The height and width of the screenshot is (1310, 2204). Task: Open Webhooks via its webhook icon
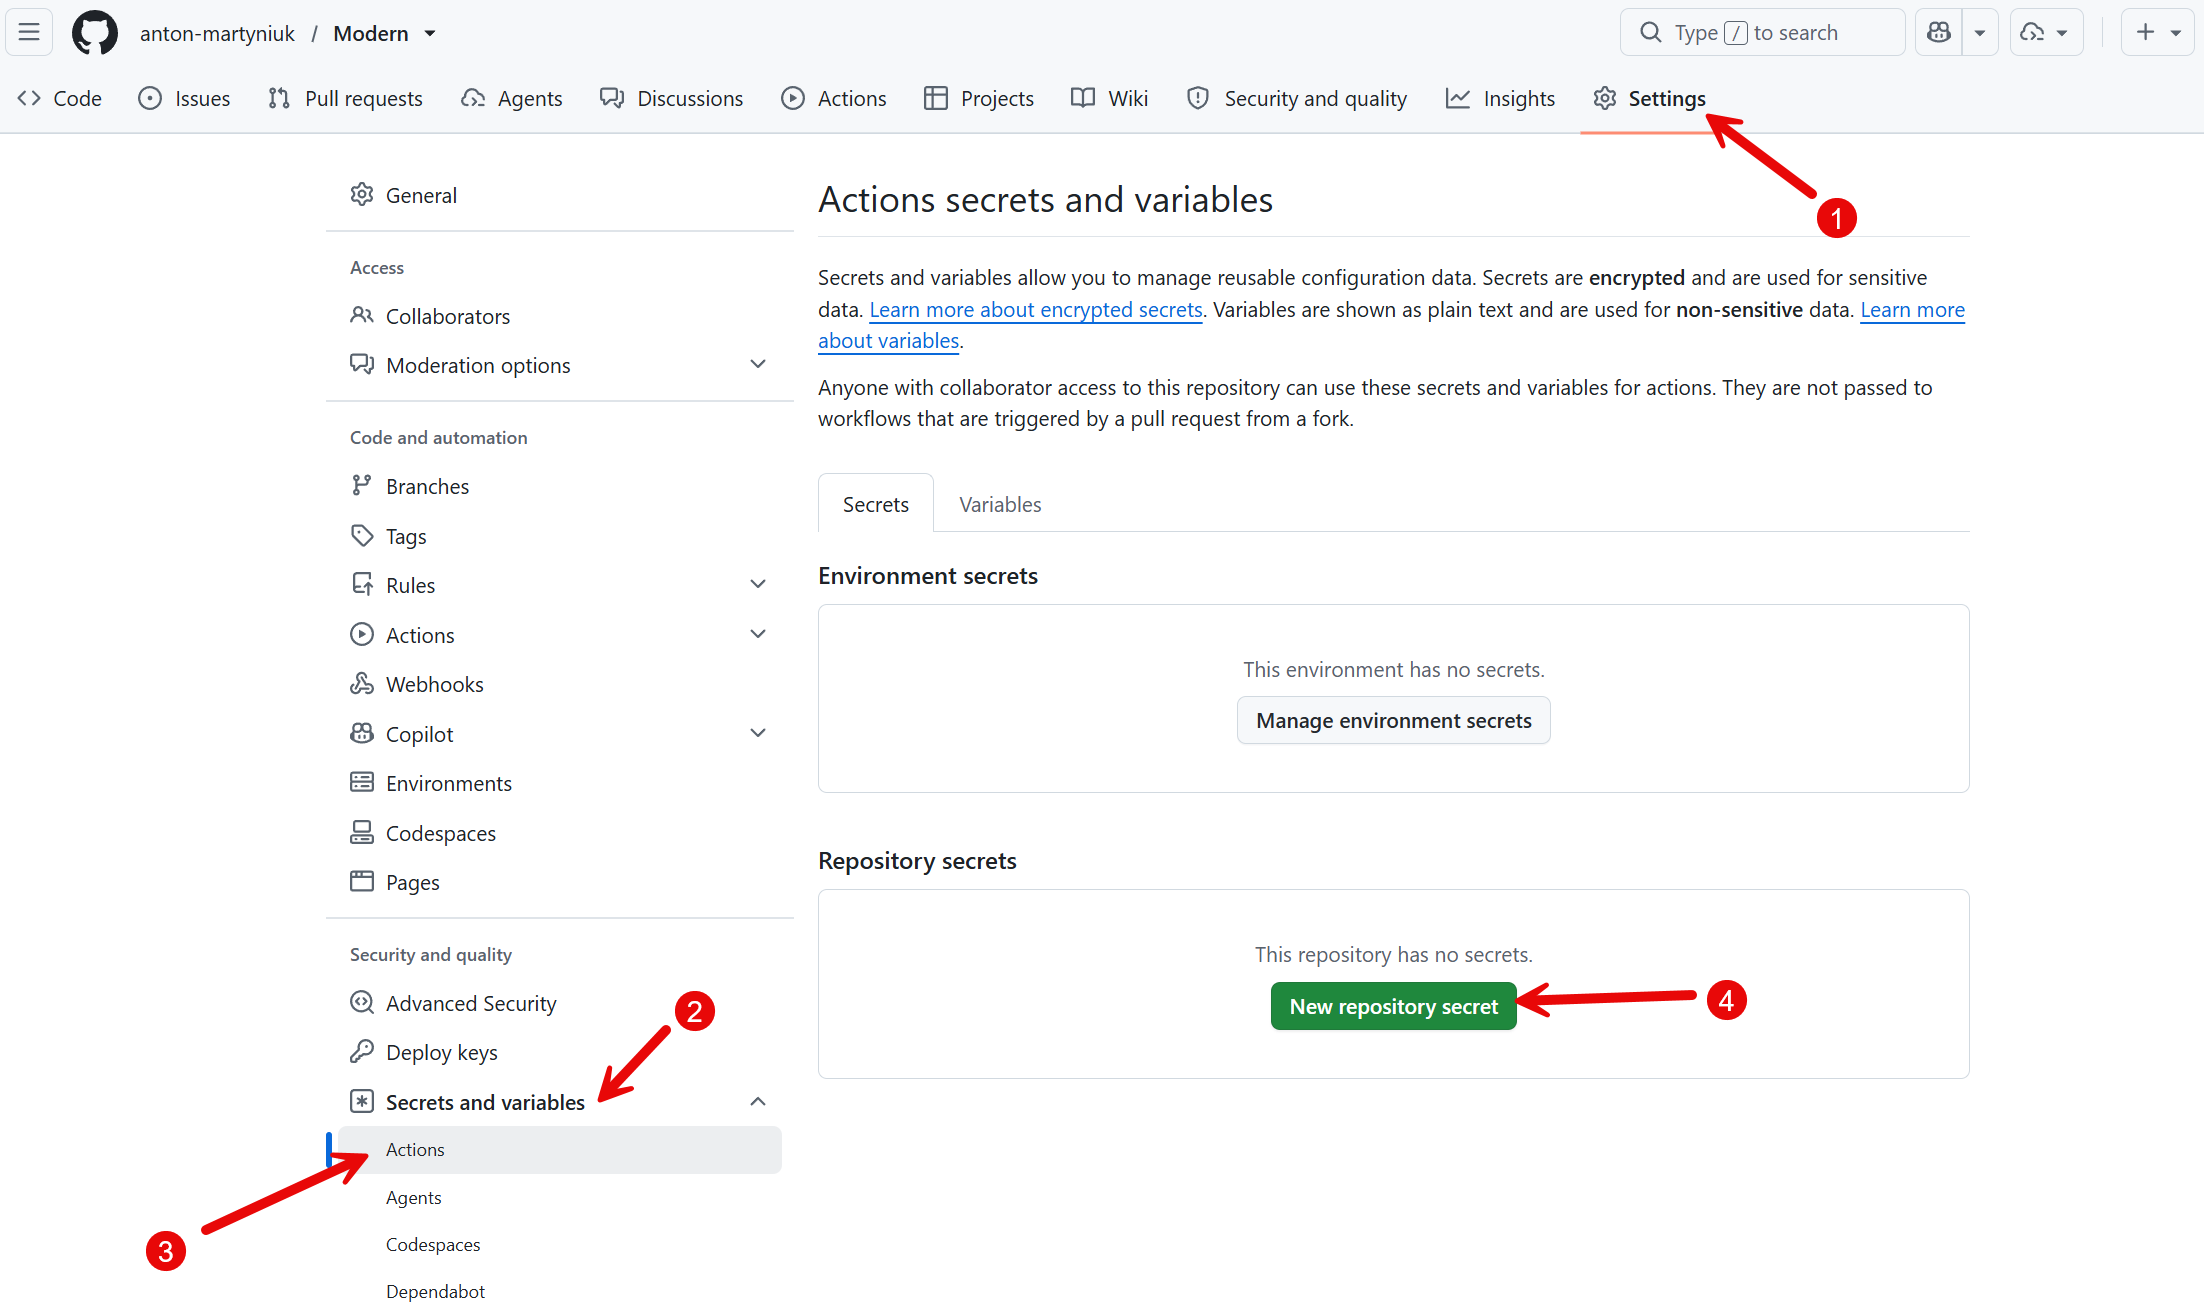(362, 683)
